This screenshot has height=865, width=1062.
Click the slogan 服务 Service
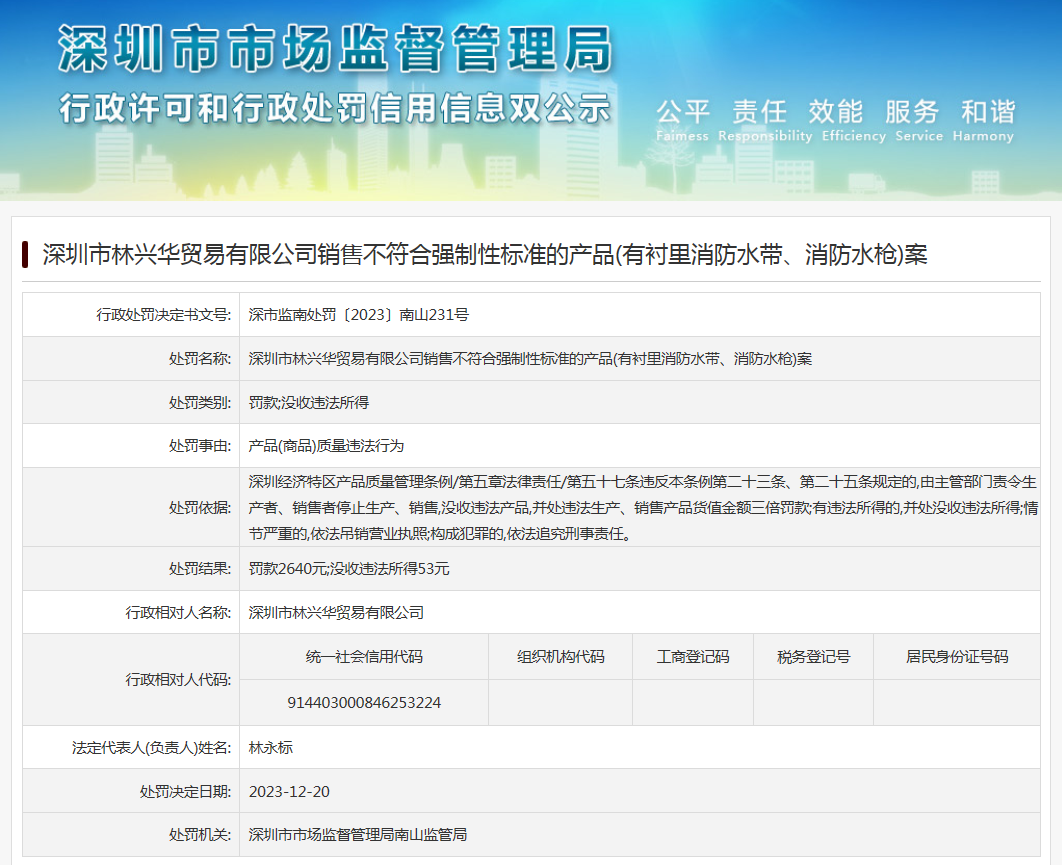(918, 121)
